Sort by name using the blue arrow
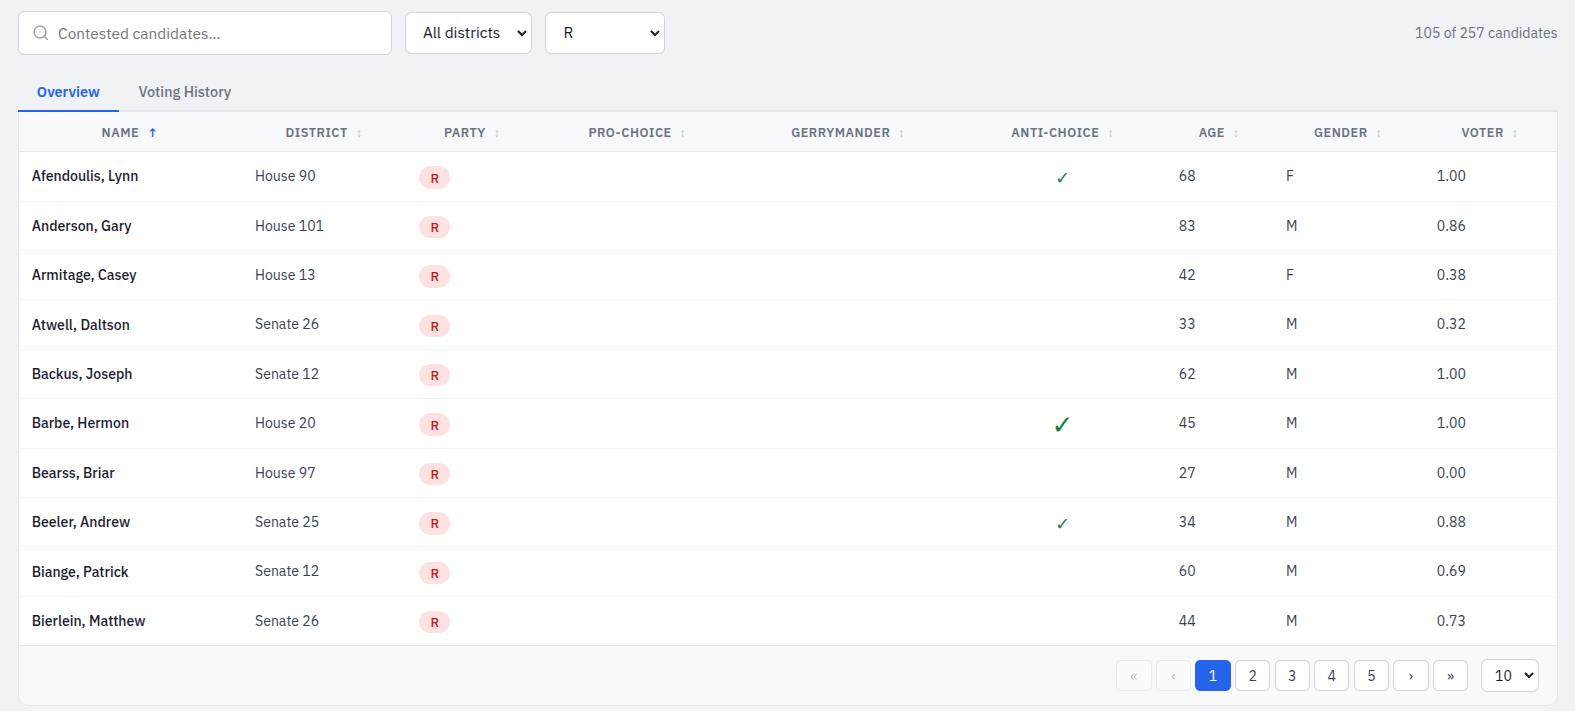Image resolution: width=1575 pixels, height=711 pixels. tap(153, 133)
